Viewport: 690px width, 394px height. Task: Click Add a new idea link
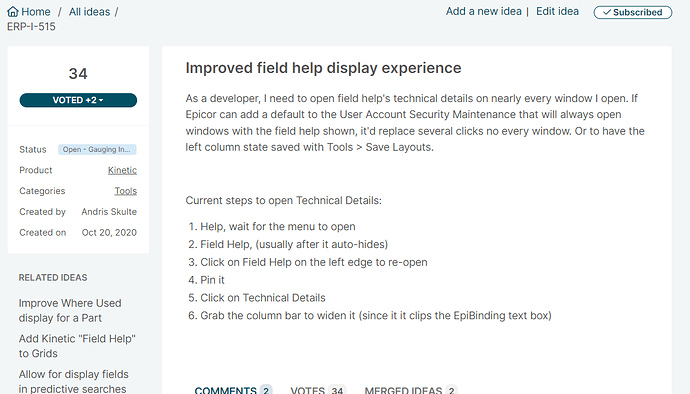484,11
